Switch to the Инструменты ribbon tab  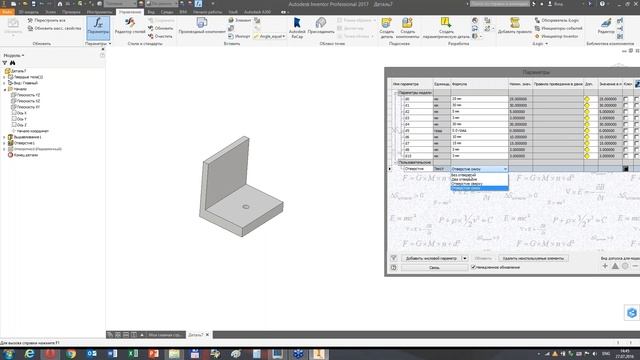pos(99,12)
